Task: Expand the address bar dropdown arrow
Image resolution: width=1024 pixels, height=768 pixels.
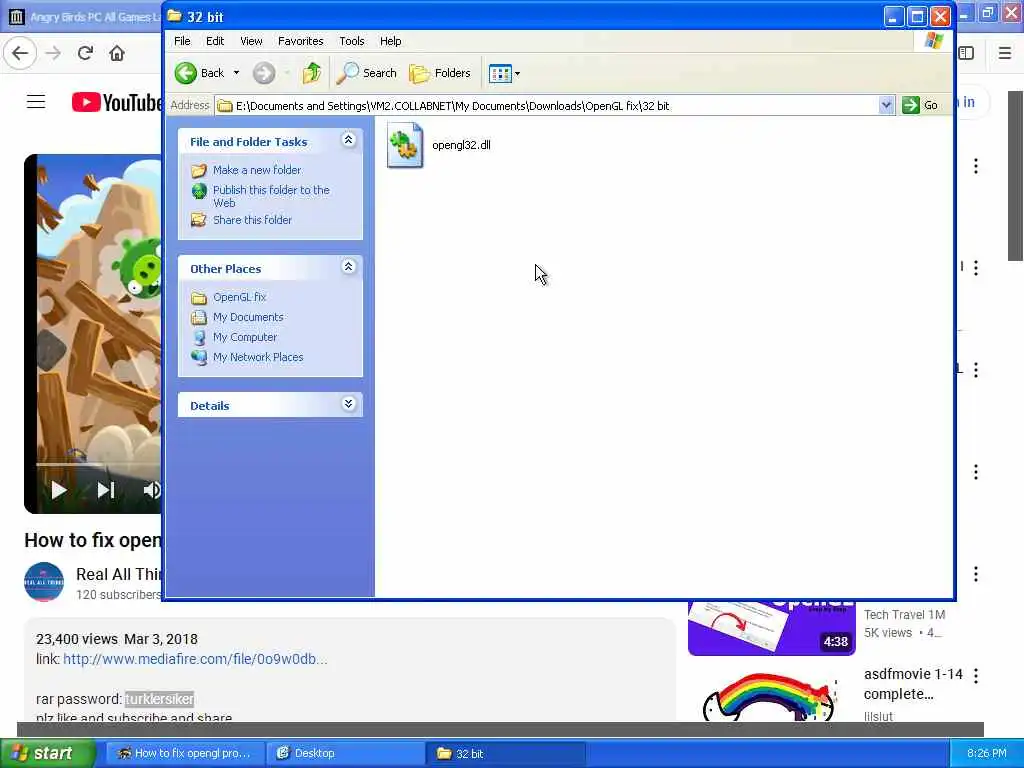Action: [886, 105]
